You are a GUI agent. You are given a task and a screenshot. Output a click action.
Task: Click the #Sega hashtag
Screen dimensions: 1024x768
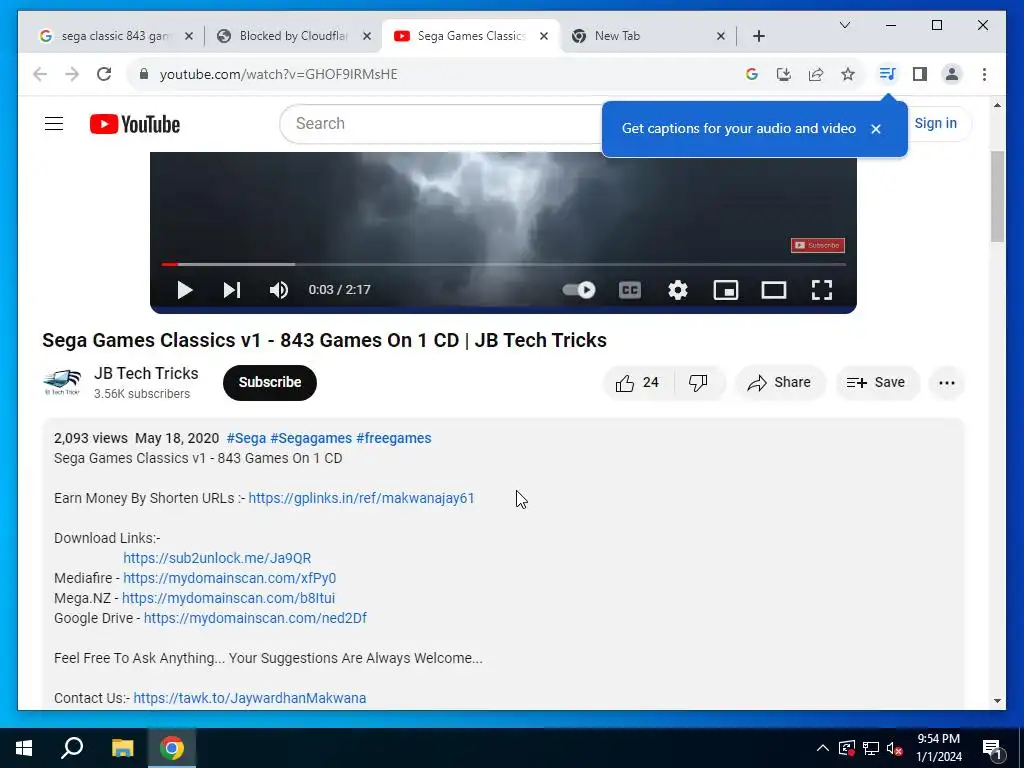tap(246, 438)
